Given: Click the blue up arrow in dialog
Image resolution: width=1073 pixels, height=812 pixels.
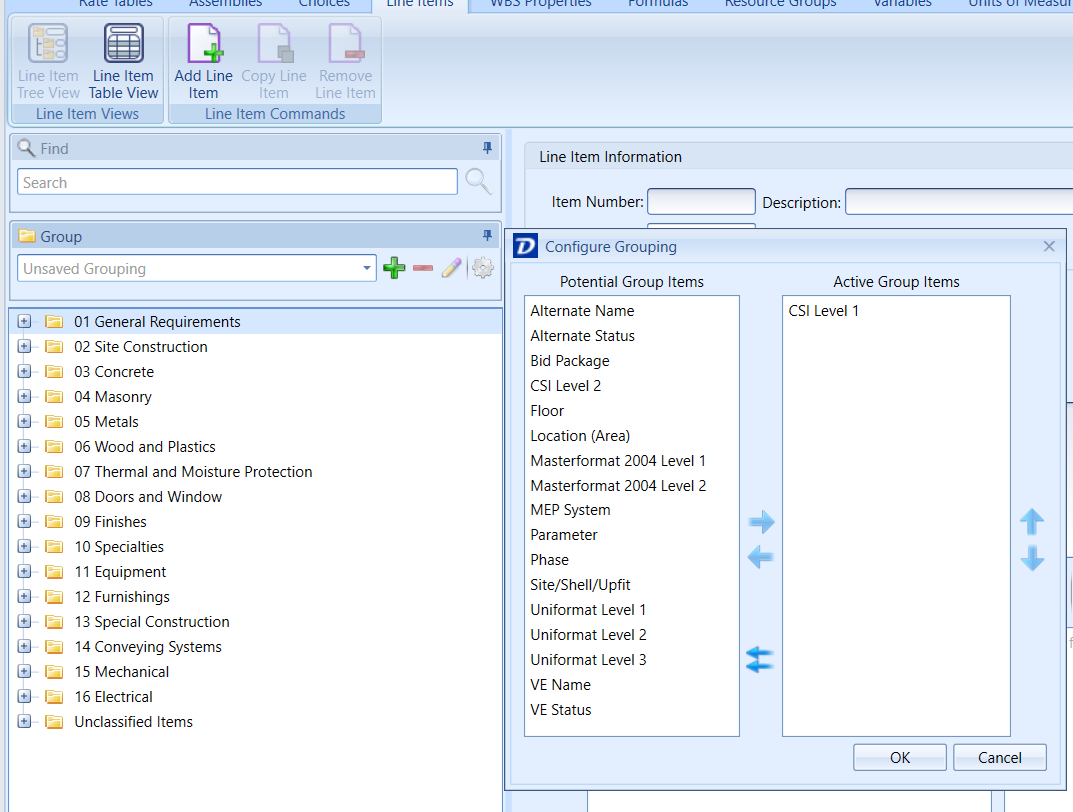Looking at the screenshot, I should pyautogui.click(x=1032, y=522).
